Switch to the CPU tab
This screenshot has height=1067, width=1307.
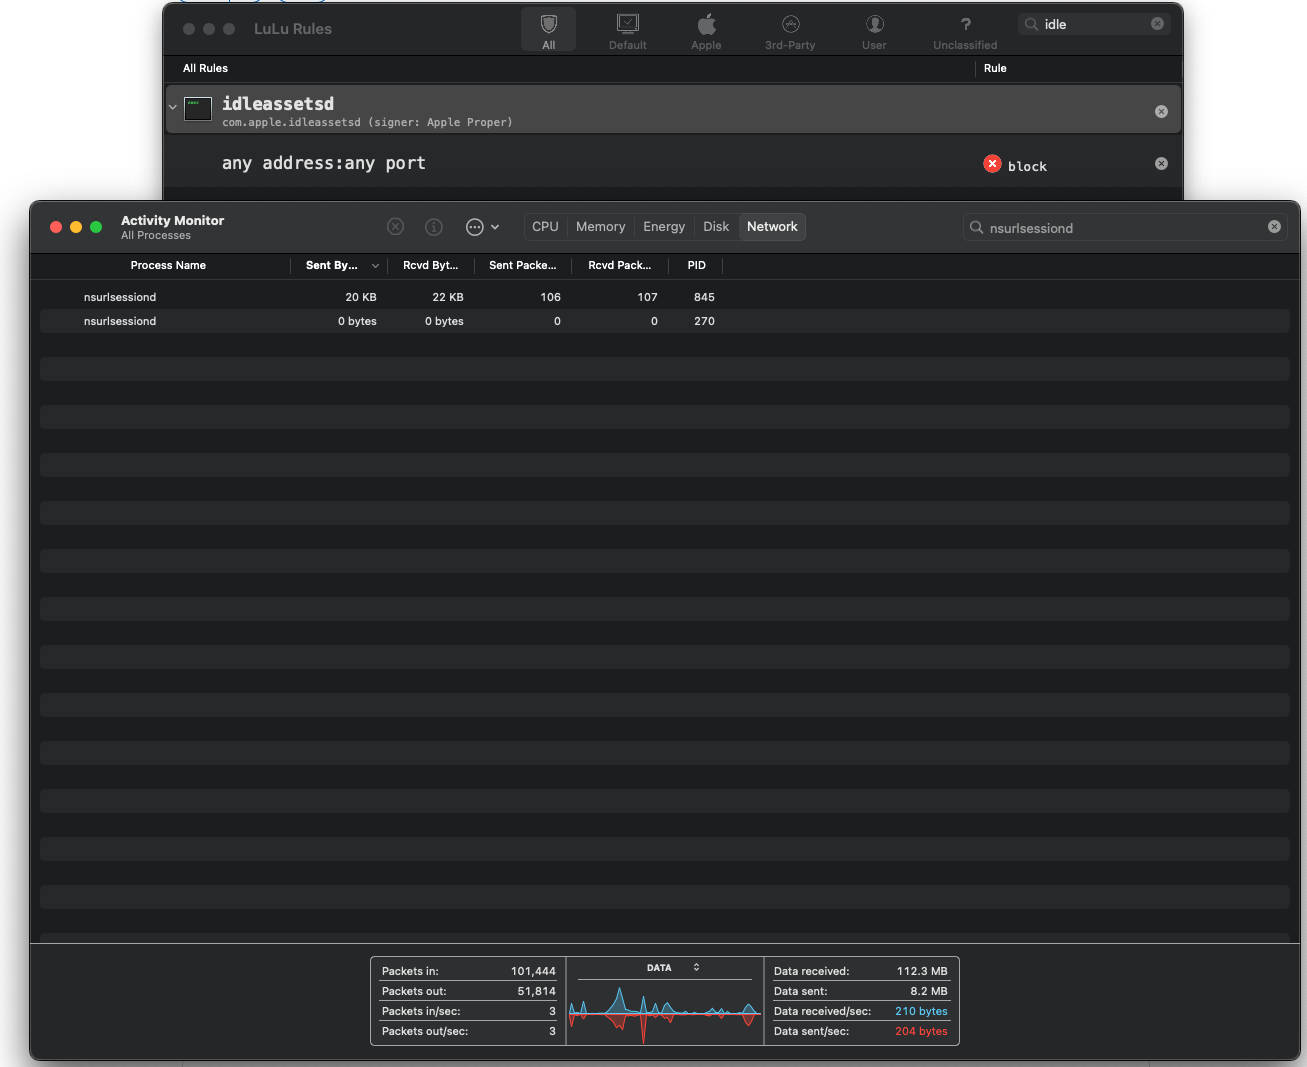[545, 227]
